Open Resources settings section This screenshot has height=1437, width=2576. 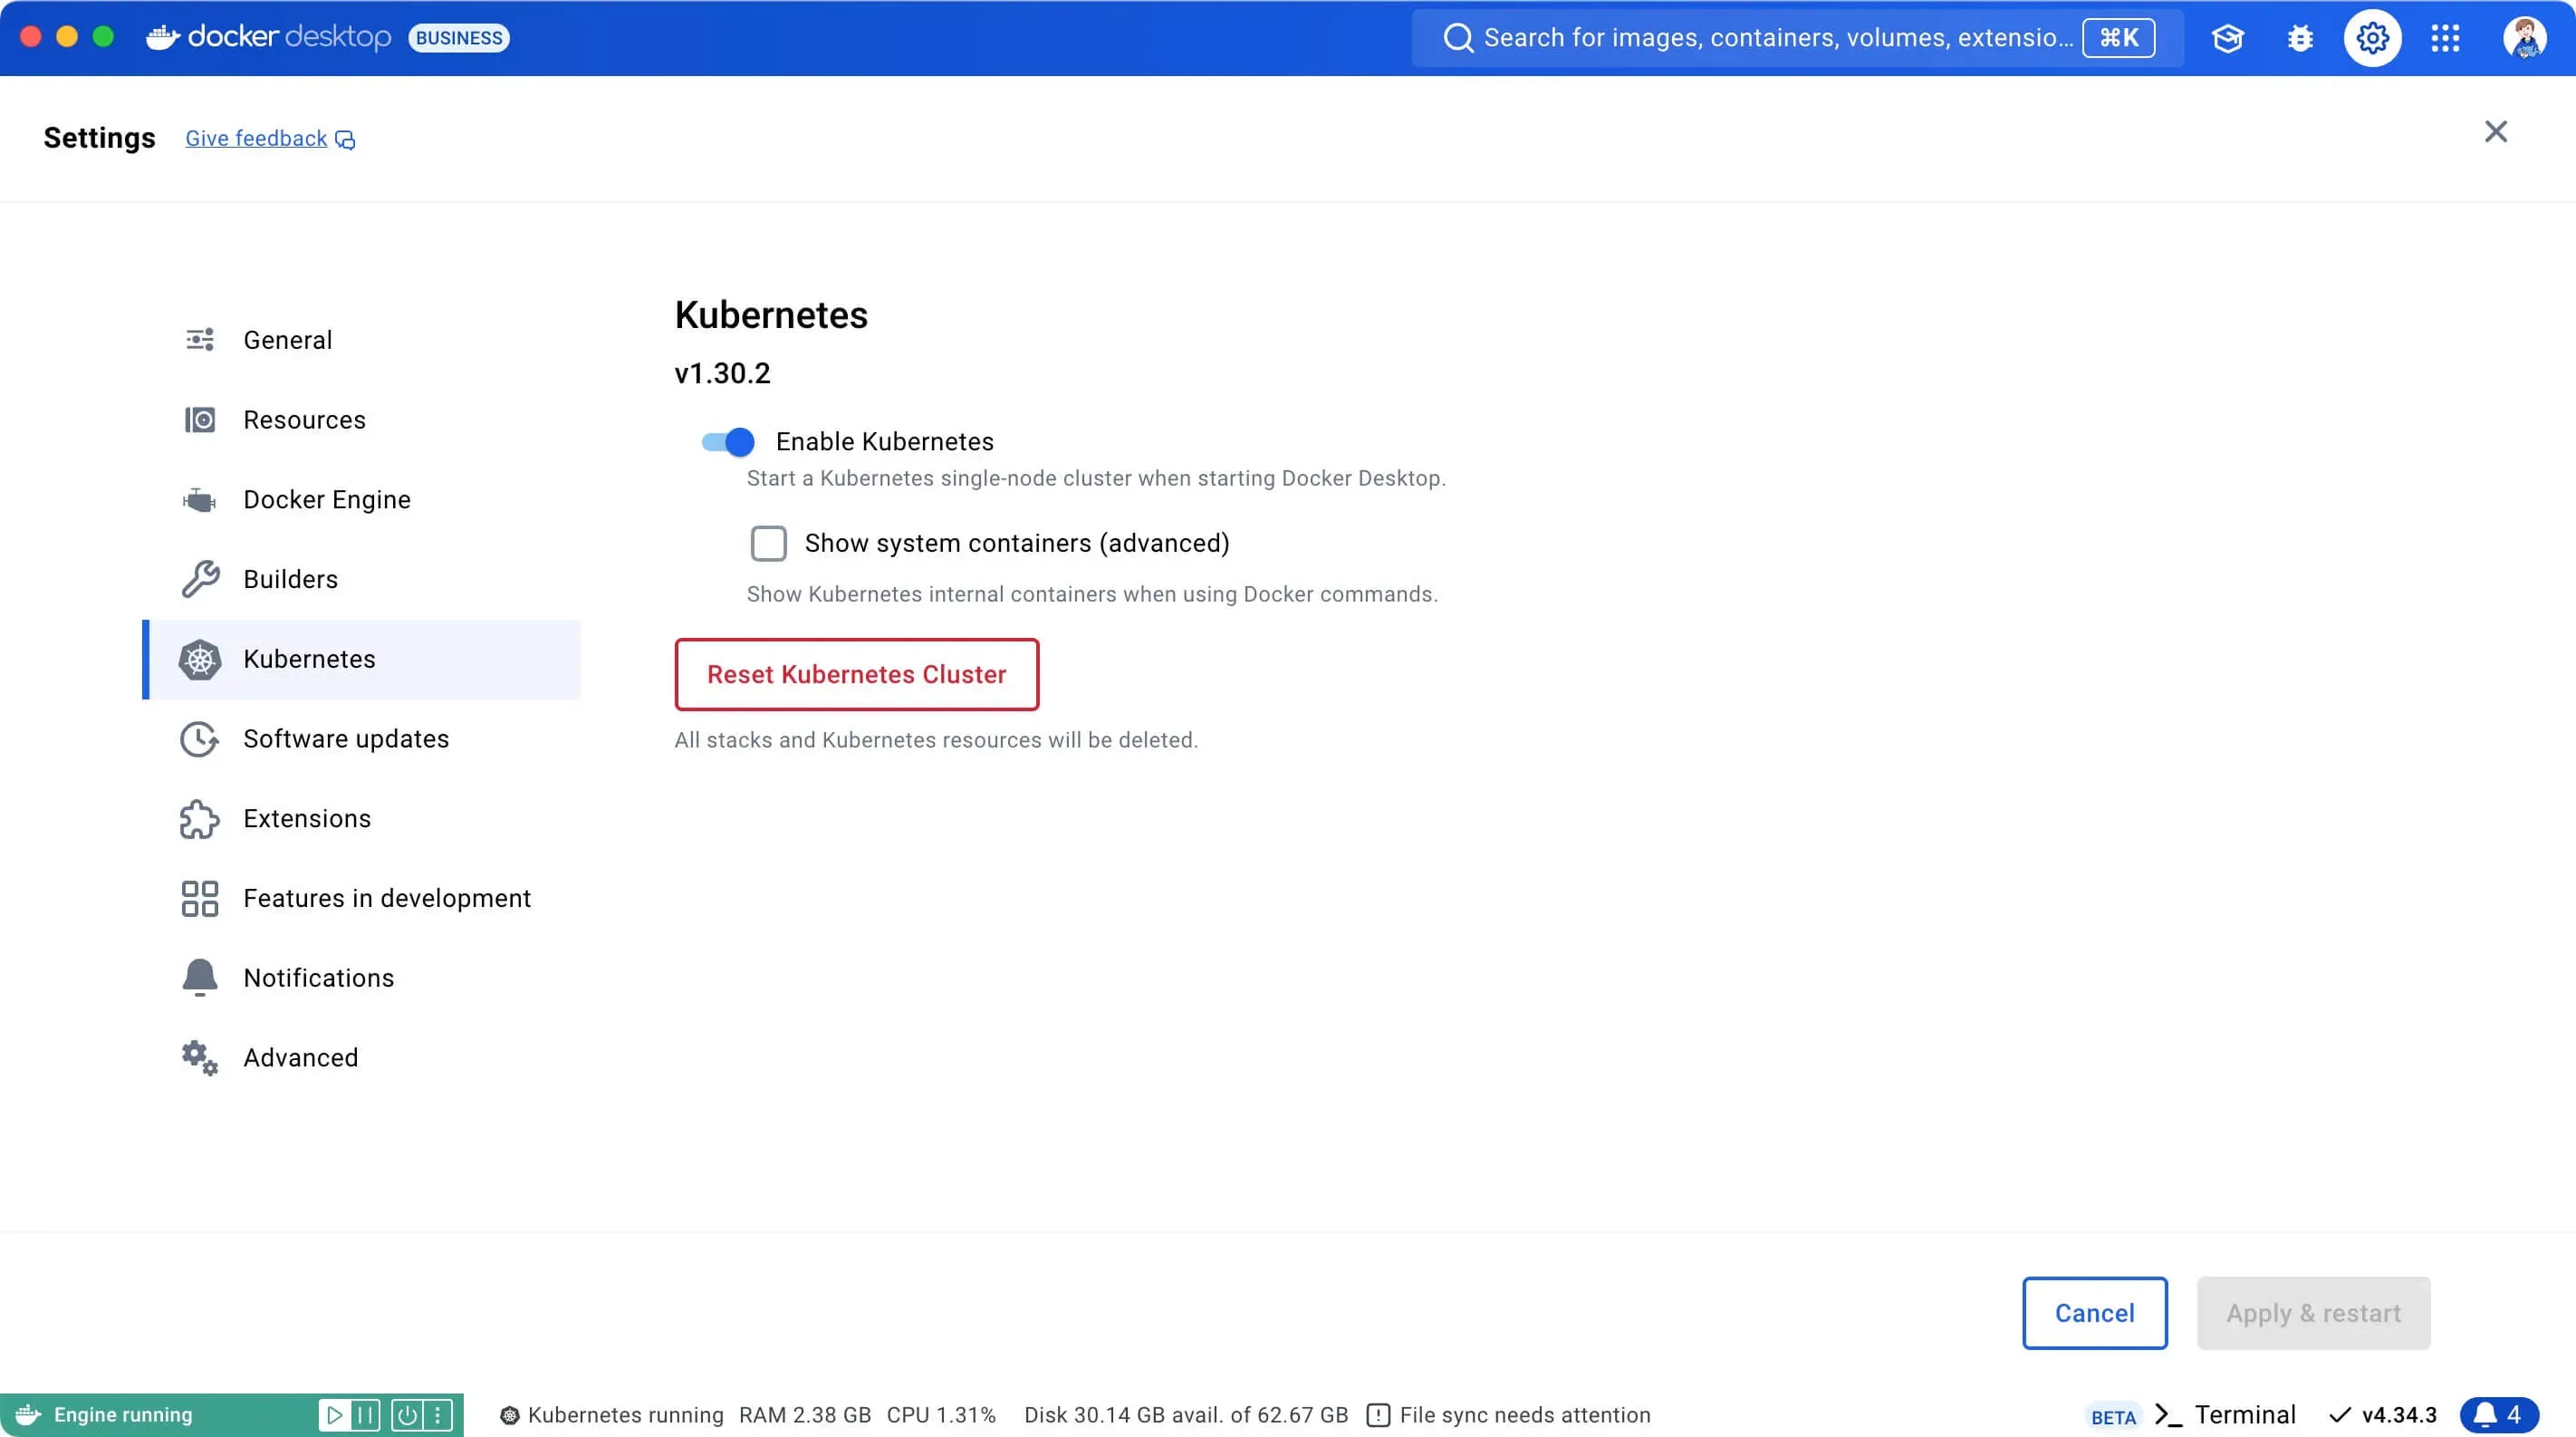pyautogui.click(x=362, y=420)
